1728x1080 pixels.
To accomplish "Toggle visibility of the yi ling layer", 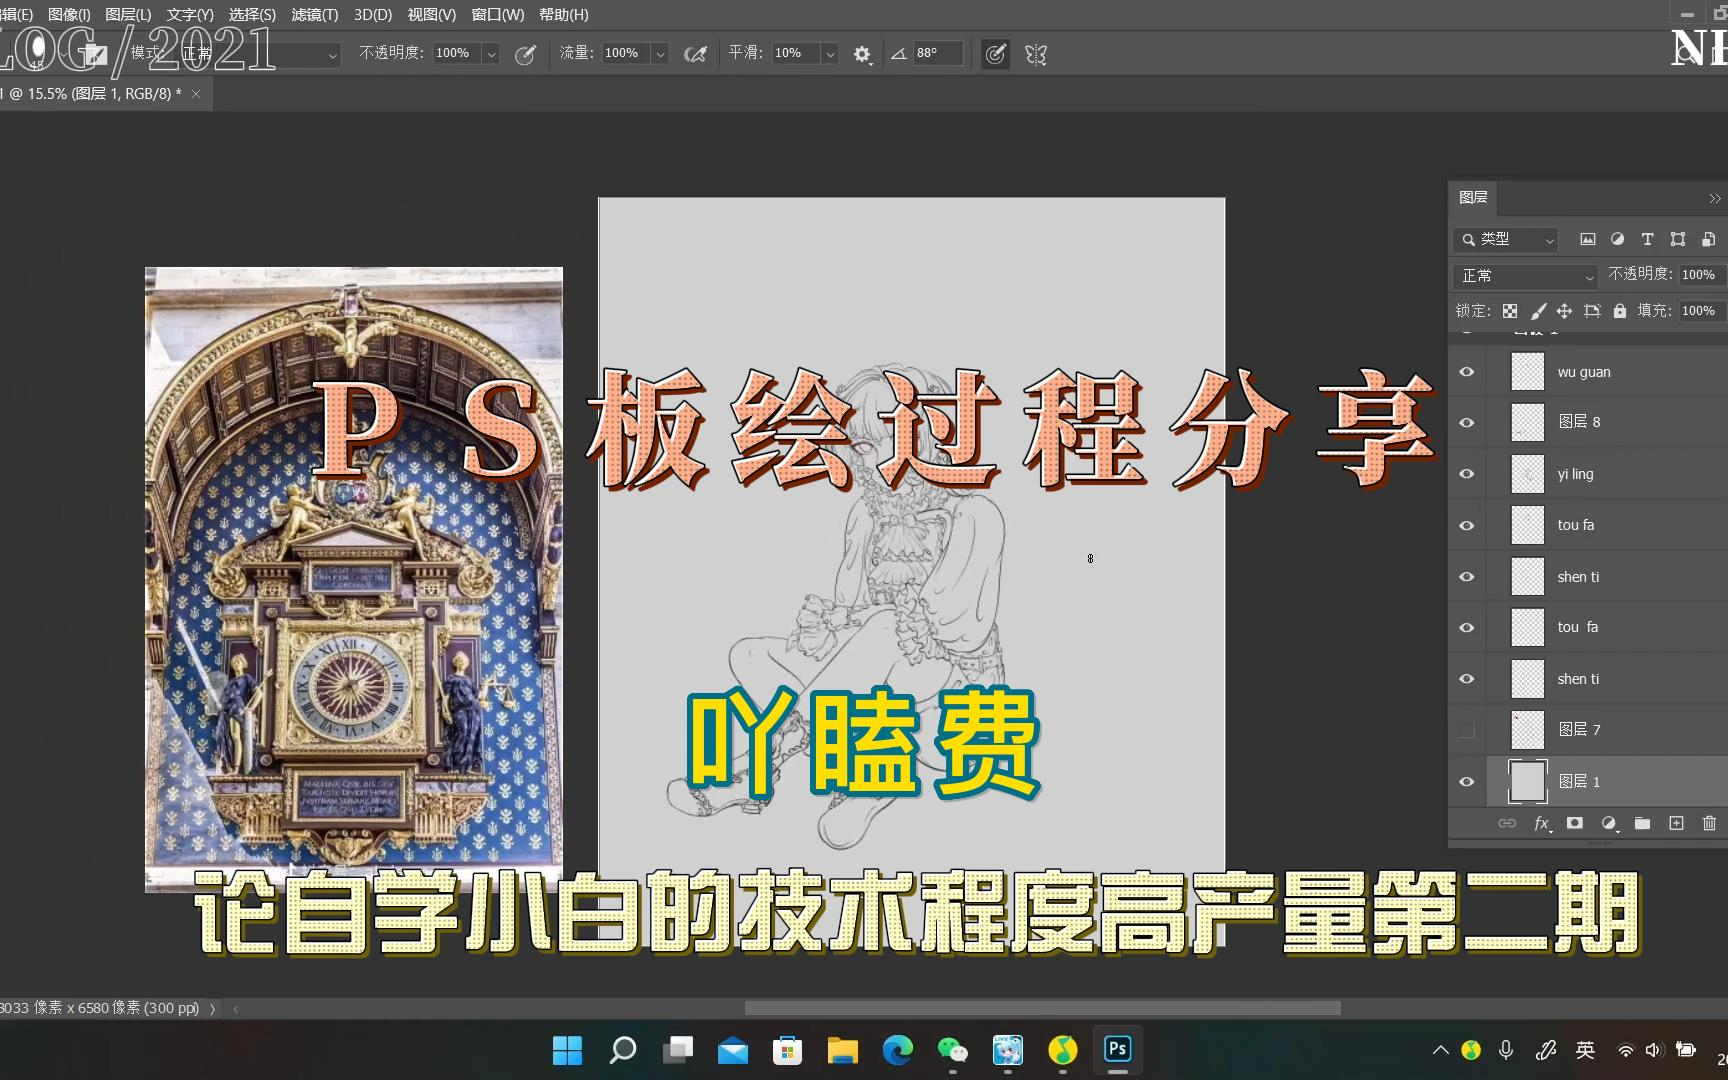I will point(1467,474).
